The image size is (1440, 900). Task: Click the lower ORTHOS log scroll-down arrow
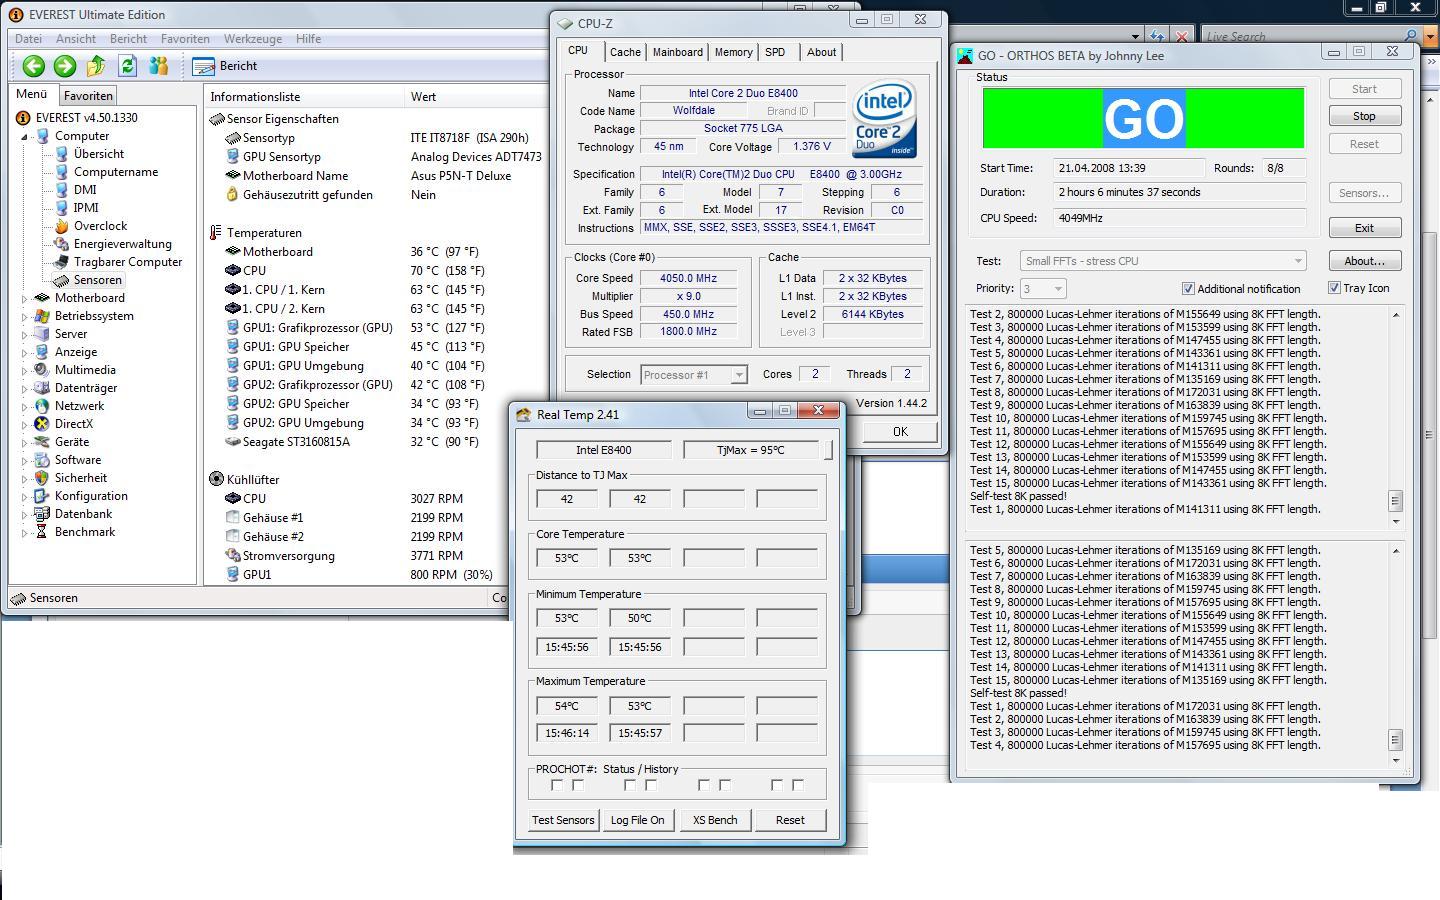(x=1396, y=760)
